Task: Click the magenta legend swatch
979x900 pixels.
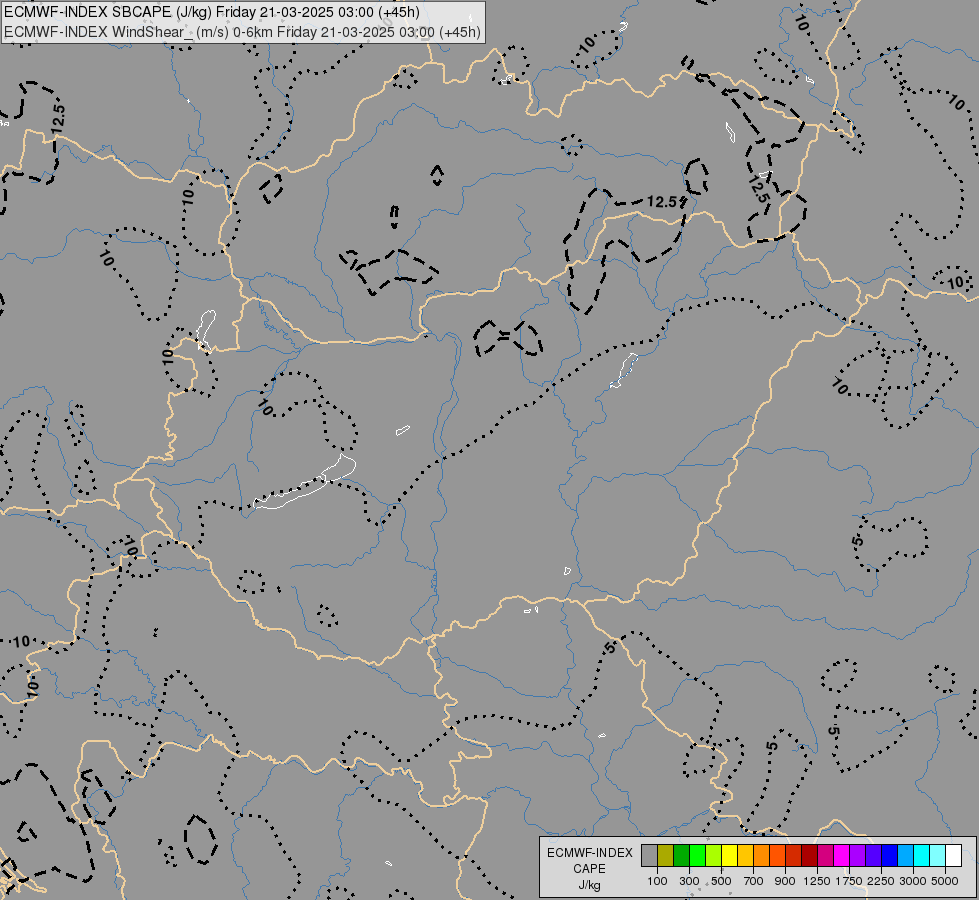Action: (x=842, y=855)
